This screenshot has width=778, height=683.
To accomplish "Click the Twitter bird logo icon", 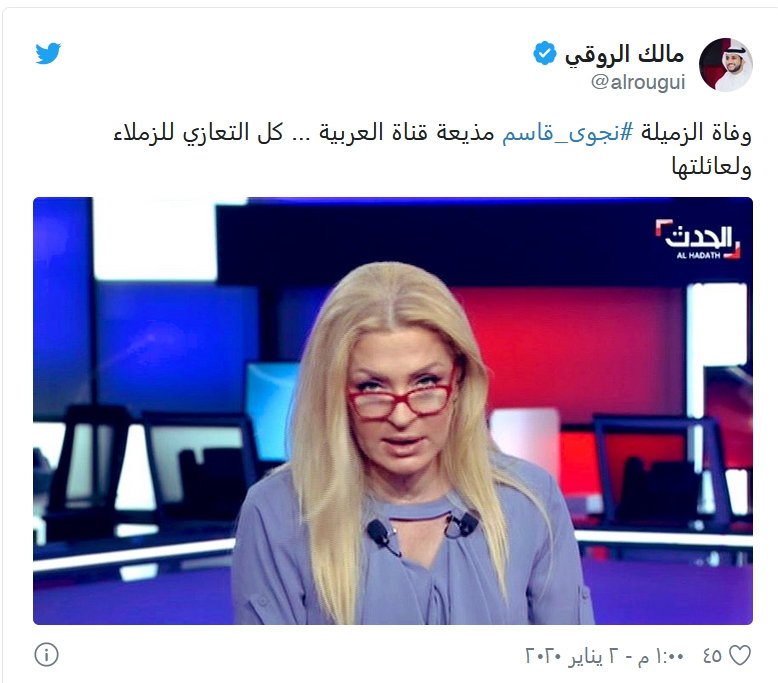I will pos(48,54).
